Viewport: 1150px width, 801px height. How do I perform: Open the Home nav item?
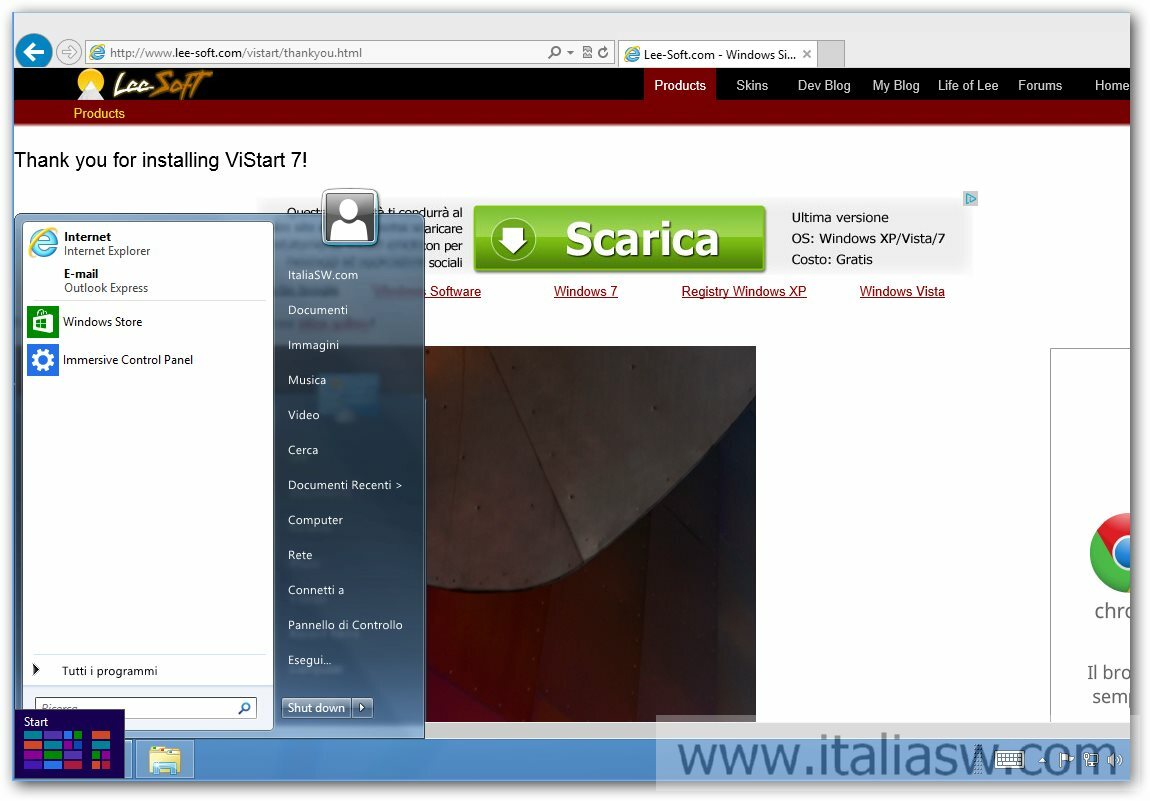click(1111, 85)
